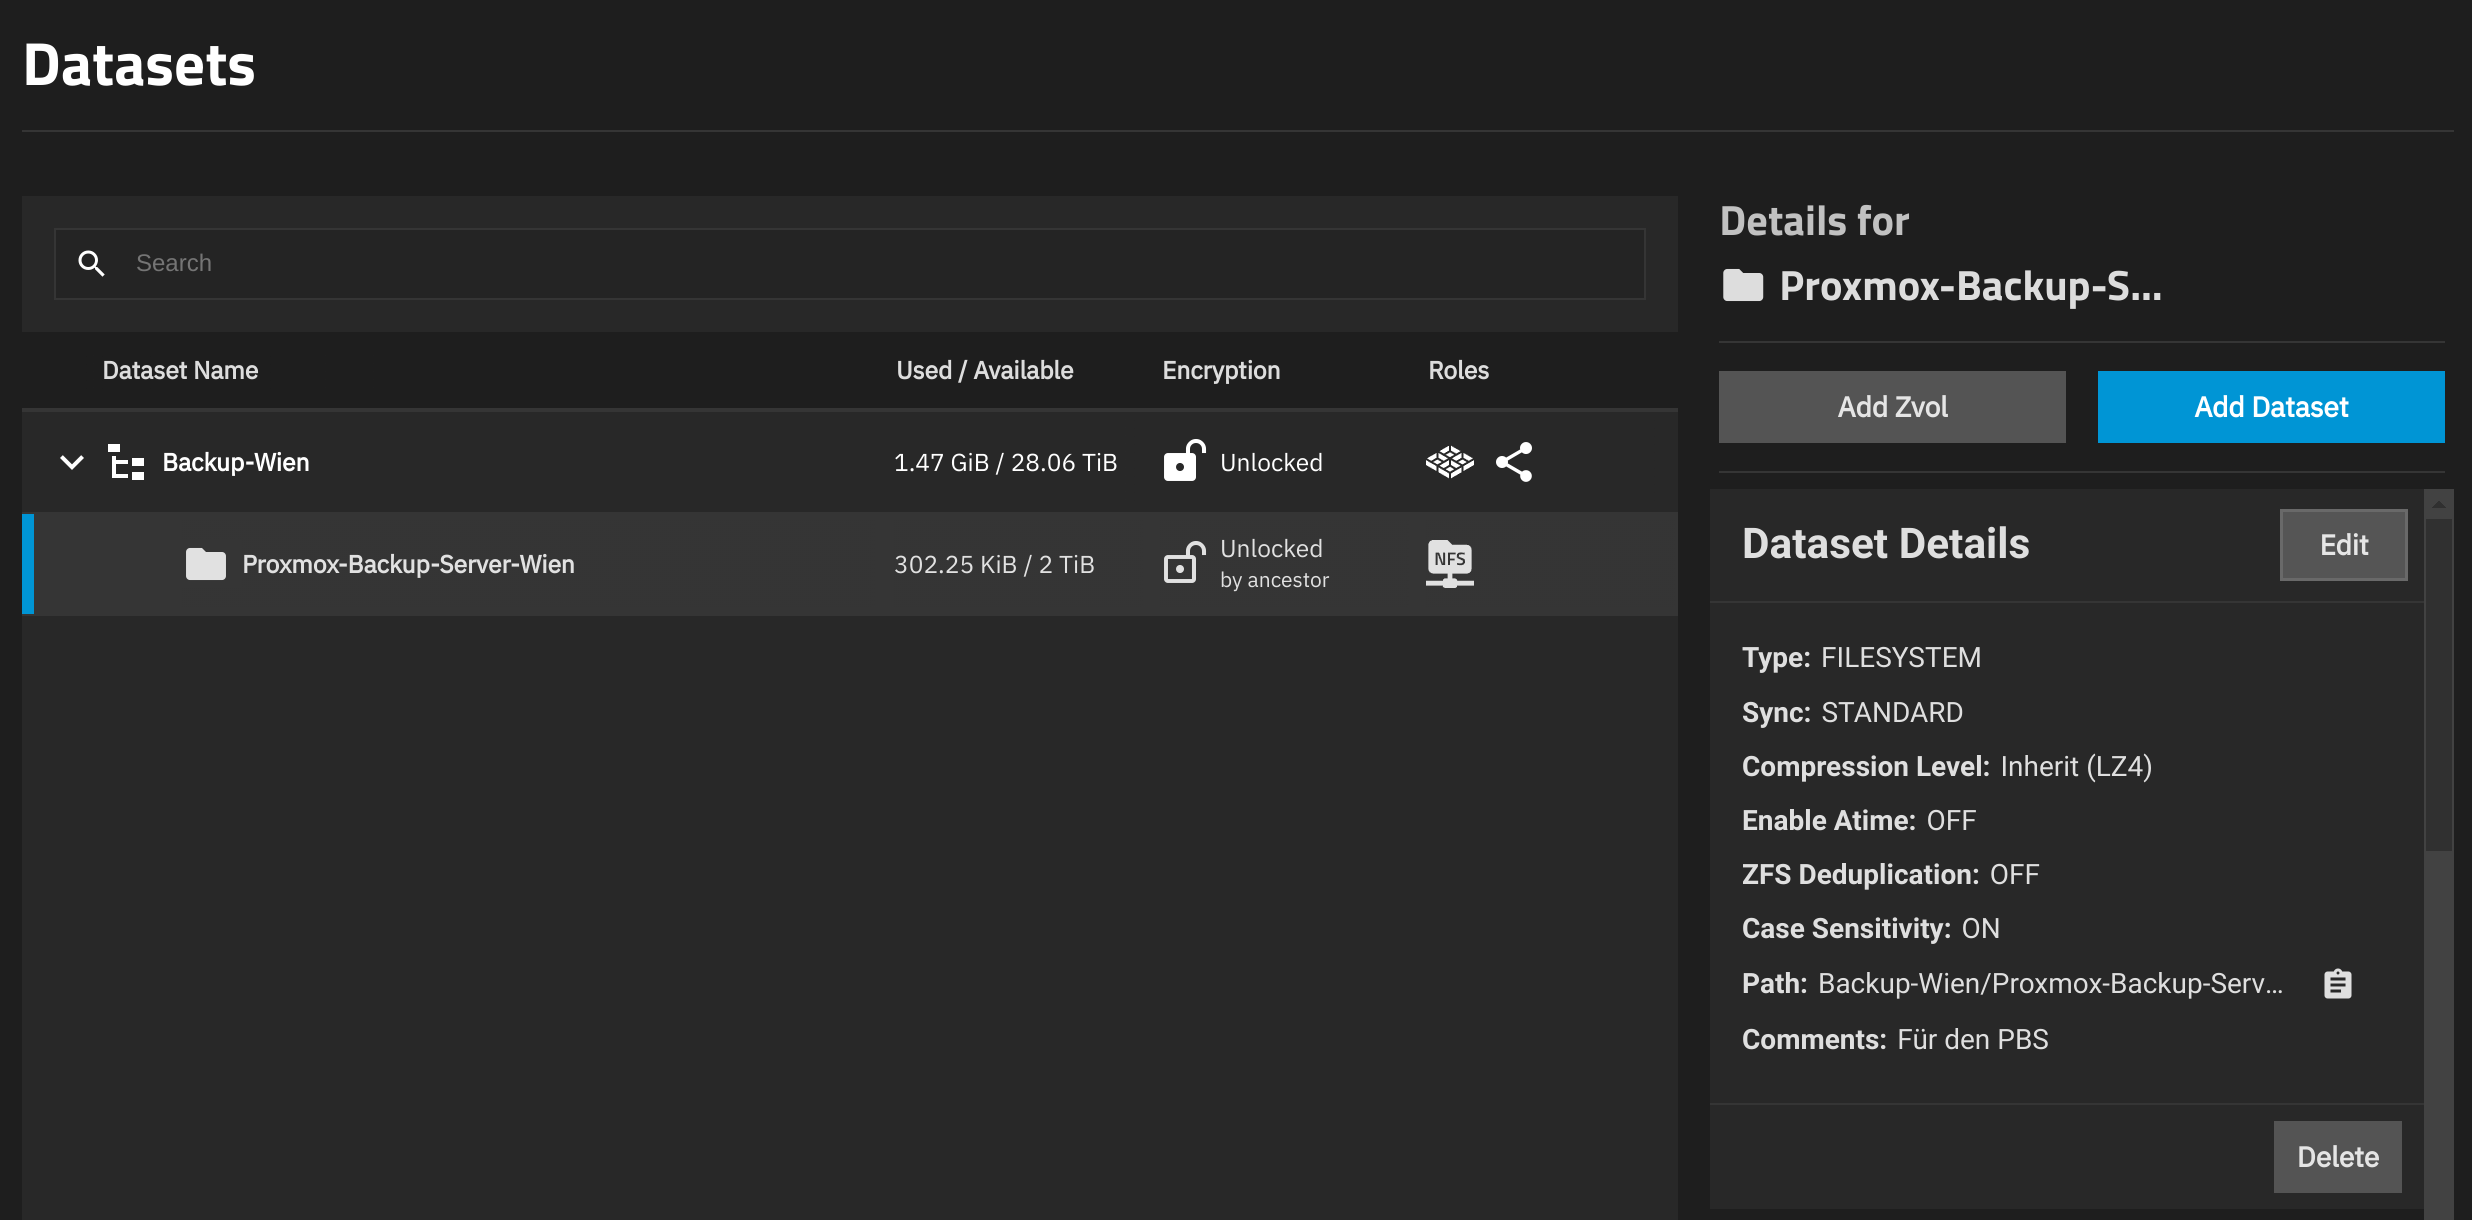Screen dimensions: 2472x1220
Task: Click the Roles column header
Action: coord(1458,371)
